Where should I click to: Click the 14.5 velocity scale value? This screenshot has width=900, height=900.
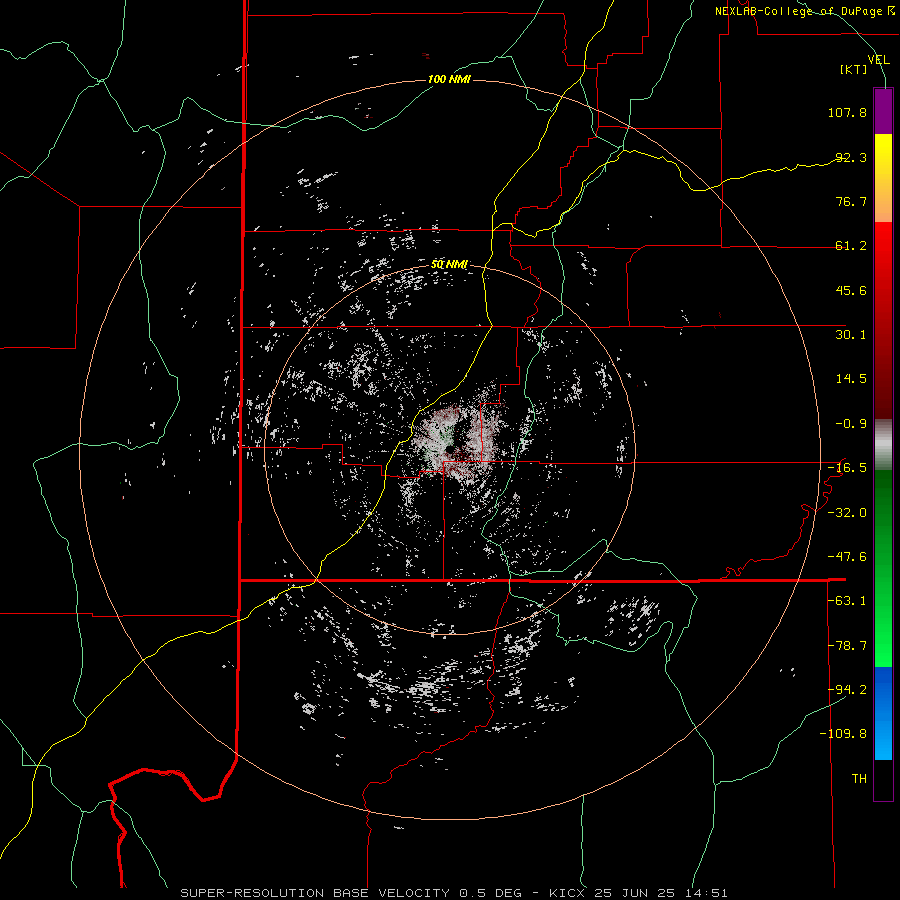coord(851,379)
